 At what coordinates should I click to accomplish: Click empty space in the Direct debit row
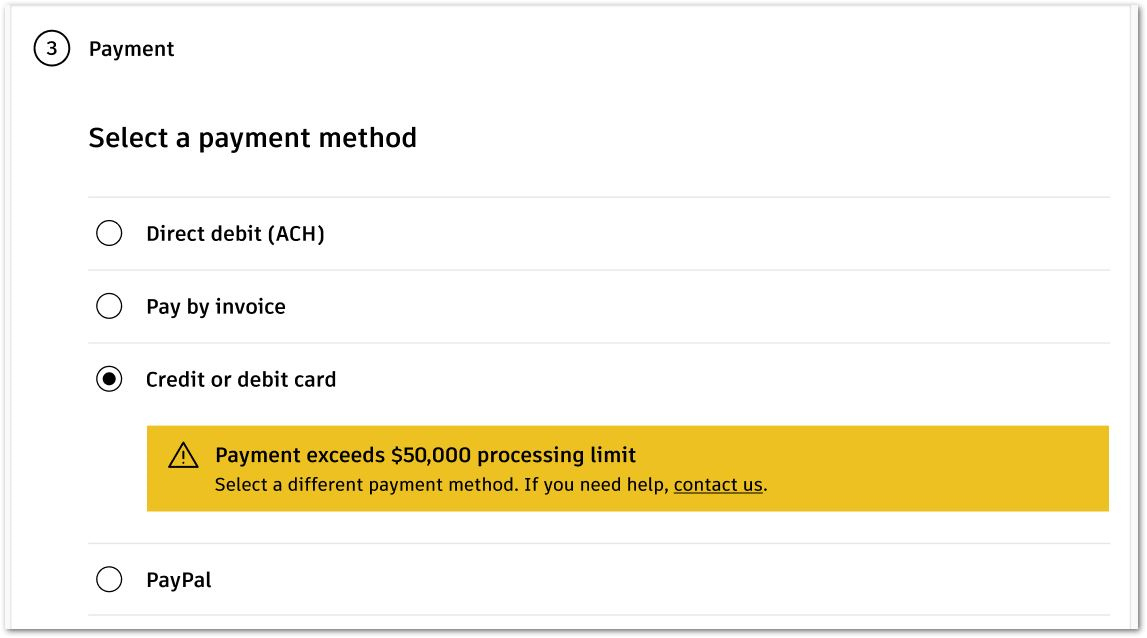pyautogui.click(x=717, y=233)
